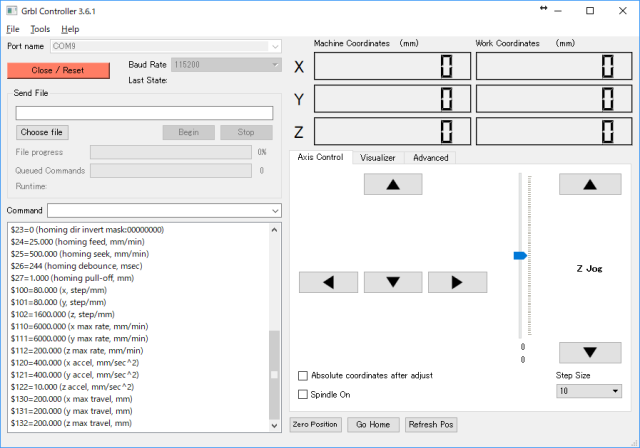Click the Y machine coordinate display
640x448 pixels.
(x=392, y=99)
